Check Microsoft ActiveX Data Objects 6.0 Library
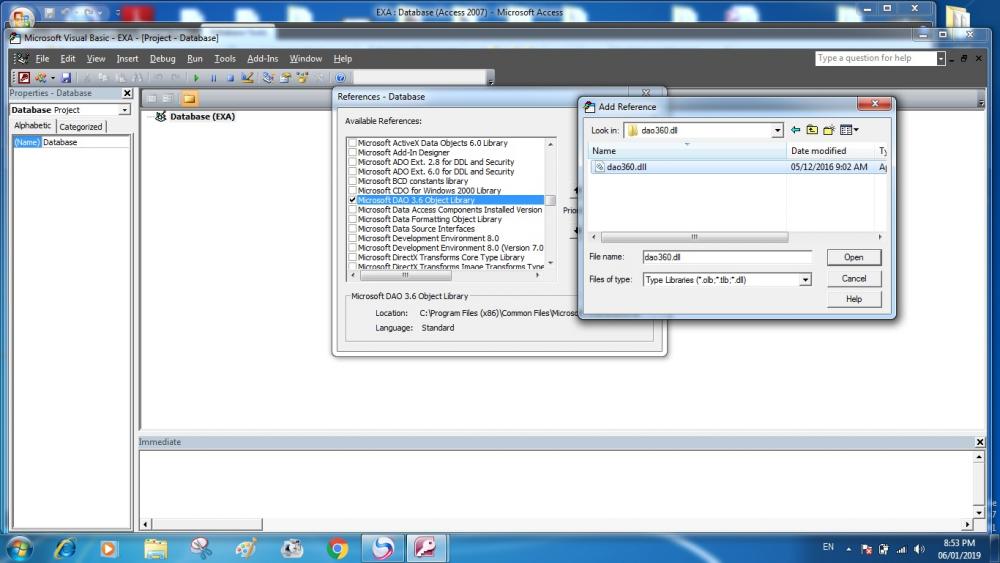The width and height of the screenshot is (1000, 563). (352, 143)
